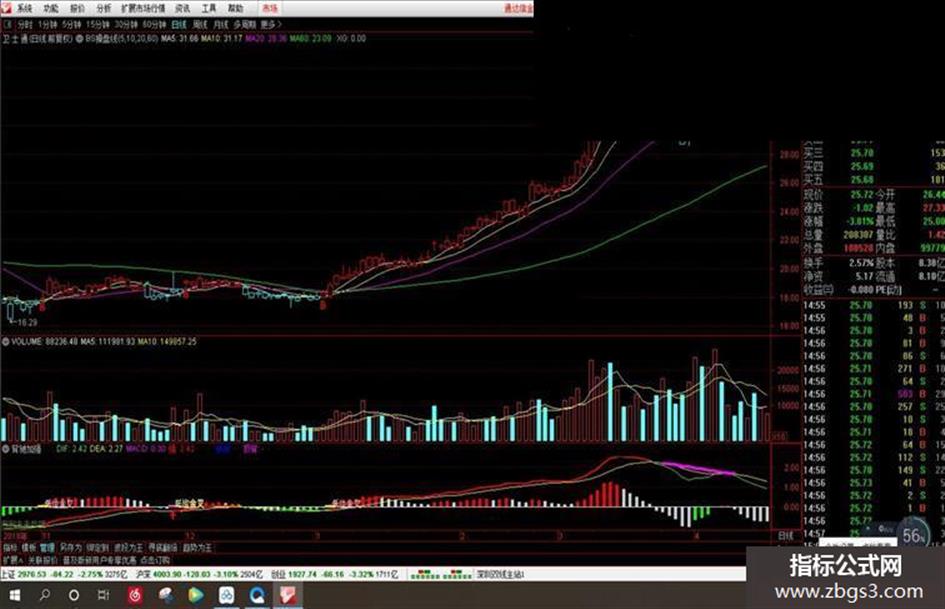The width and height of the screenshot is (945, 609).
Task: Open the 报价 menu
Action: 77,8
